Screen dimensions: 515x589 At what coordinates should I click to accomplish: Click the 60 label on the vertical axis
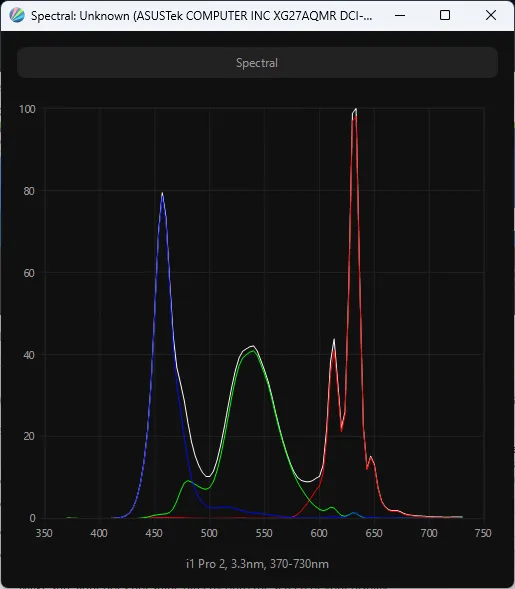coord(29,273)
